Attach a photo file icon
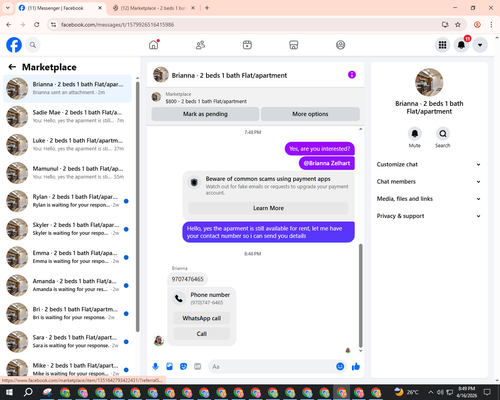This screenshot has width=500, height=400. pyautogui.click(x=169, y=367)
